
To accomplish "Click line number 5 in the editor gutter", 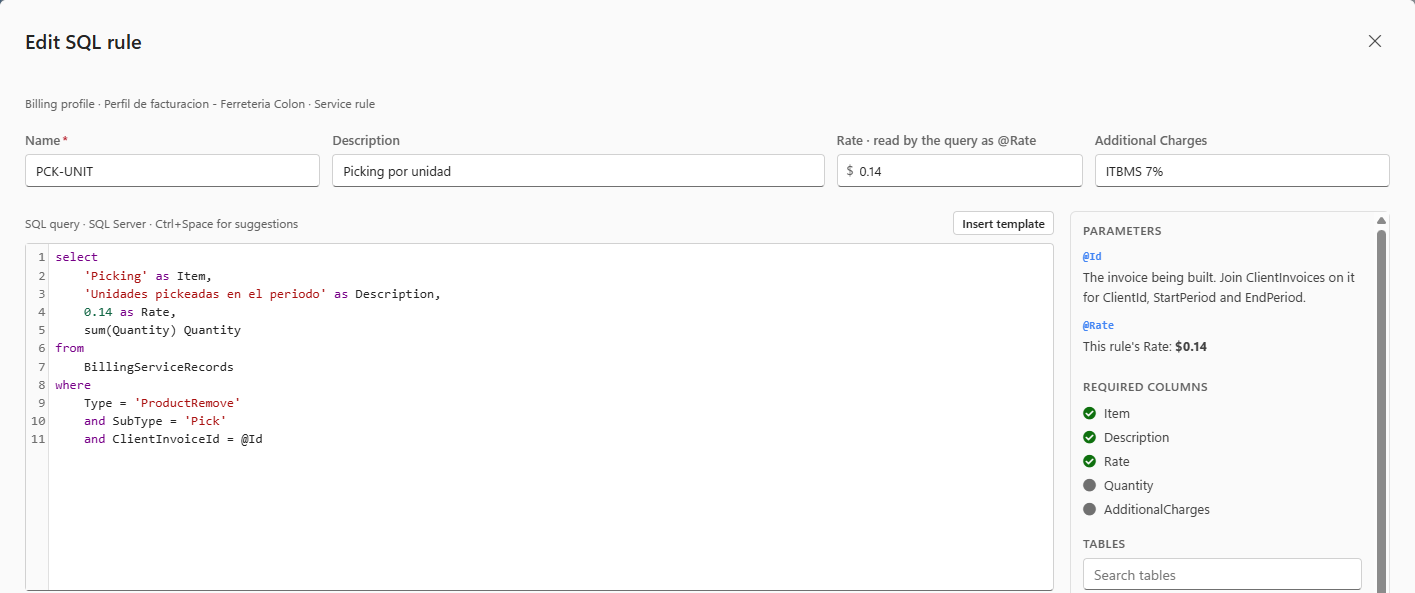I will 42,330.
